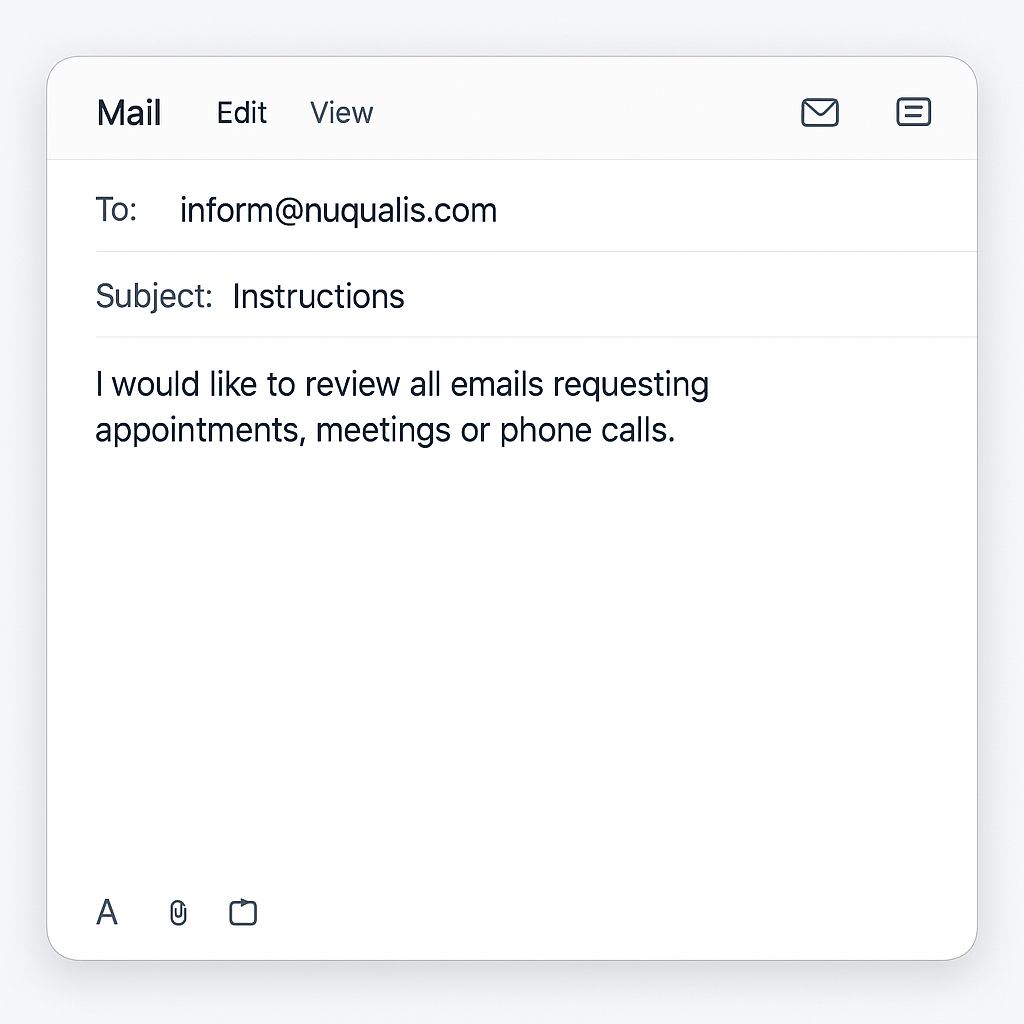Click the recipient address inform@nuqualis.com
Screen dimensions: 1024x1024
coord(338,210)
